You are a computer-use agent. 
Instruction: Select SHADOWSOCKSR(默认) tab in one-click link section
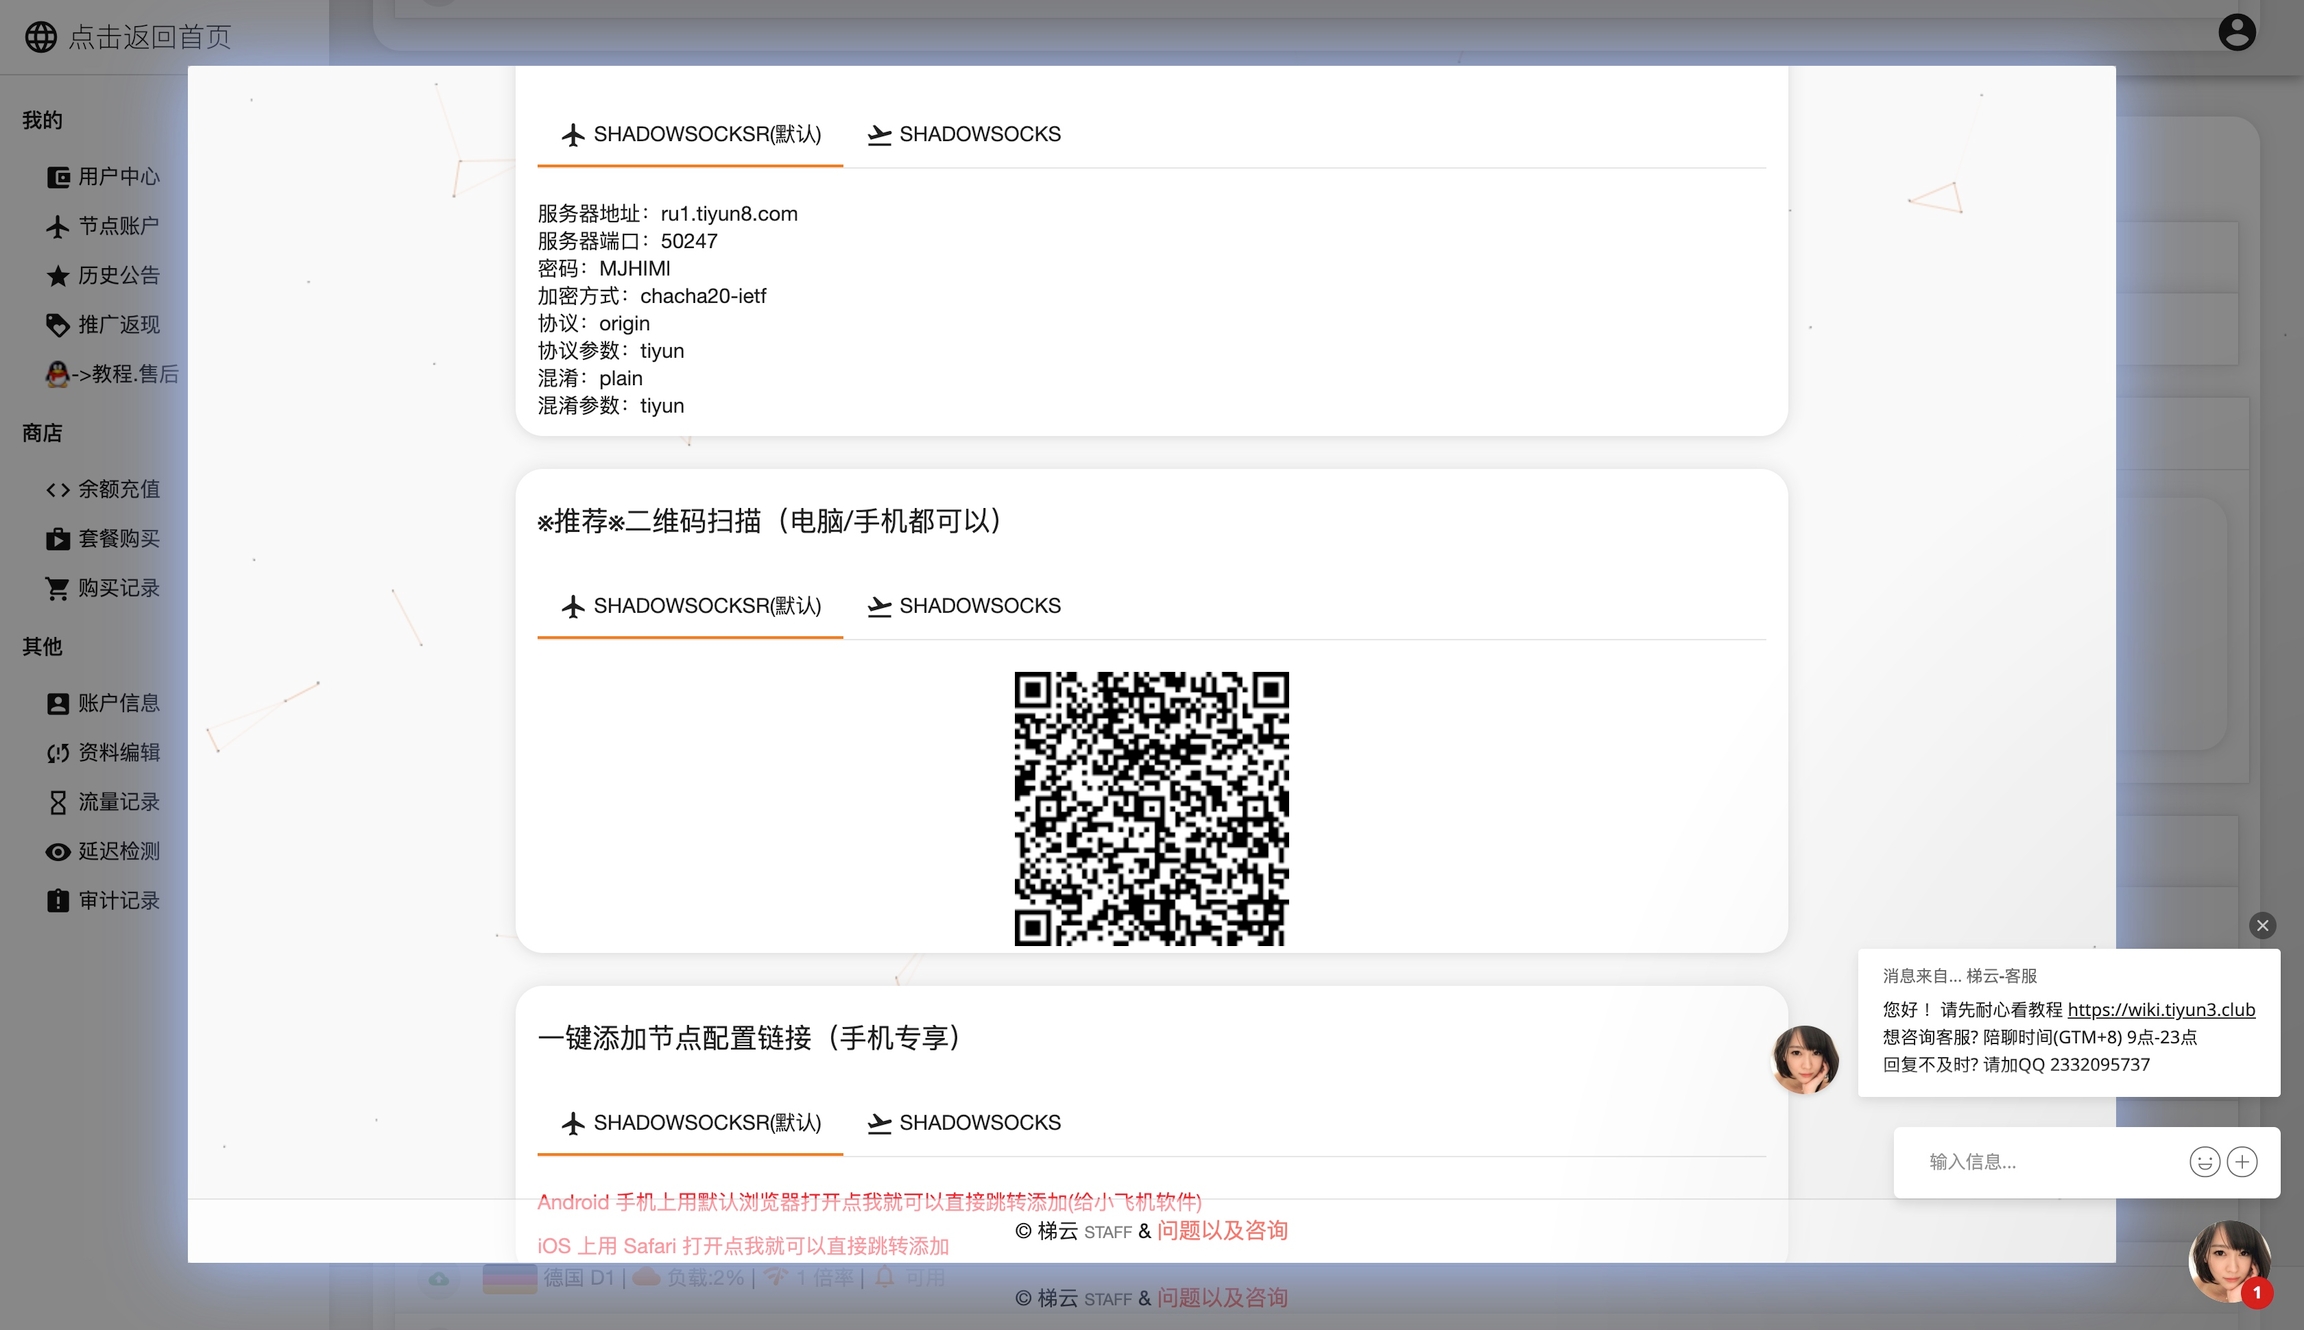click(x=690, y=1123)
